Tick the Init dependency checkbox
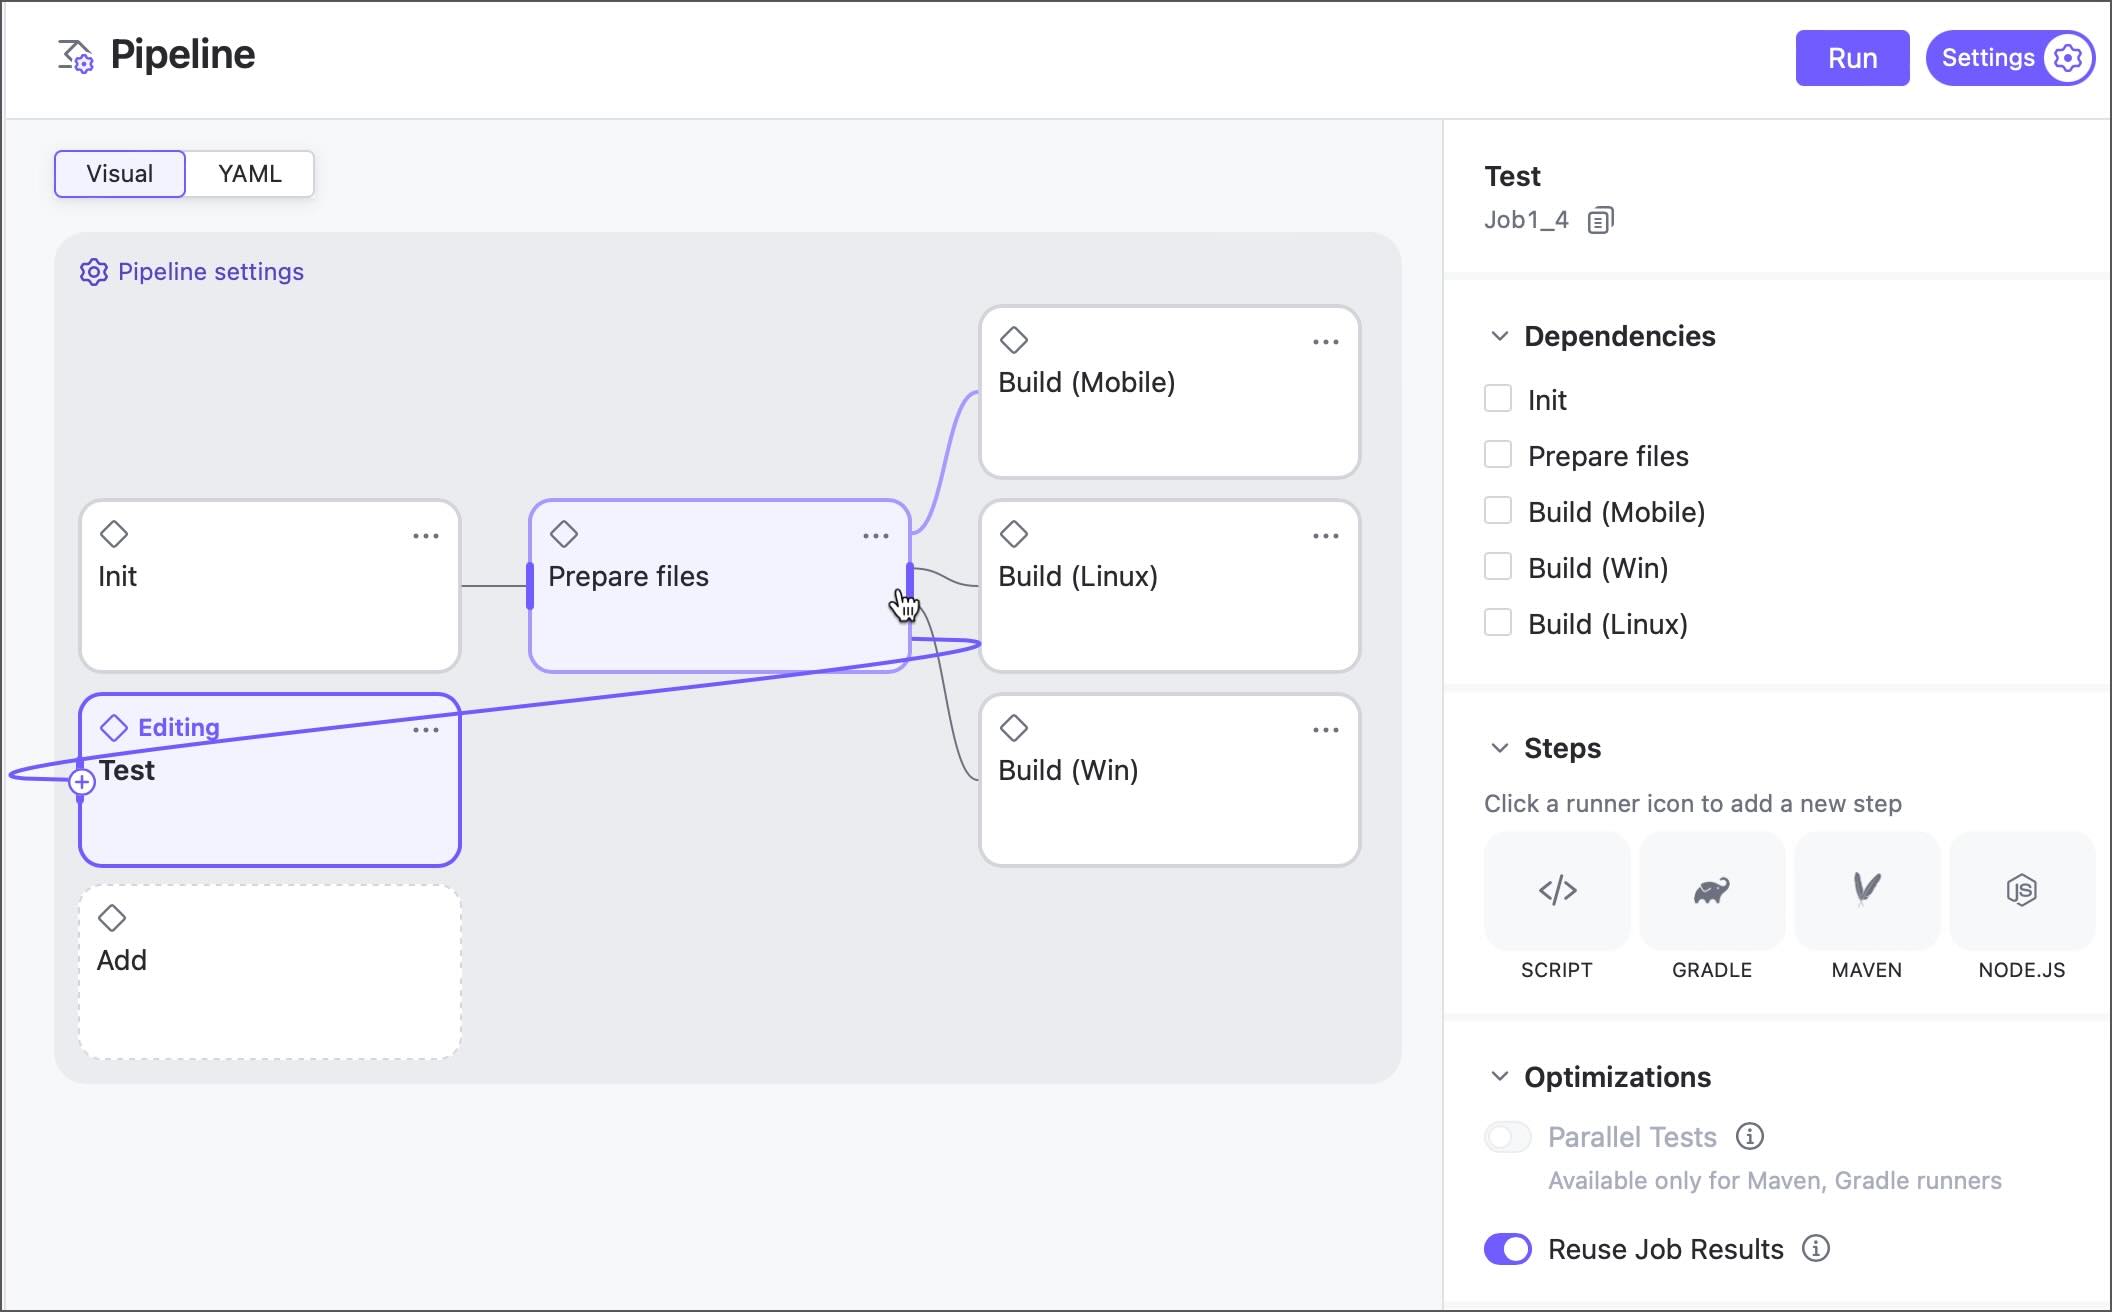2112x1312 pixels. pos(1498,399)
